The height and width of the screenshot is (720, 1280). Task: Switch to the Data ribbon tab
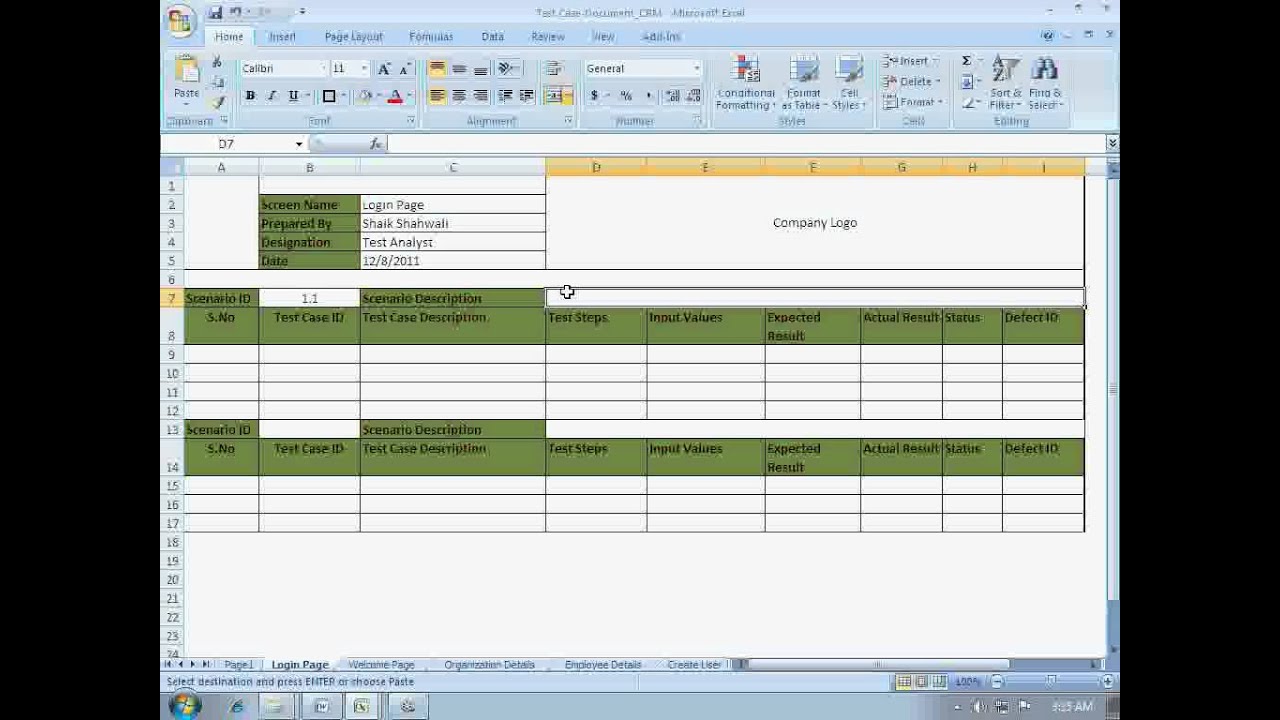[x=492, y=36]
